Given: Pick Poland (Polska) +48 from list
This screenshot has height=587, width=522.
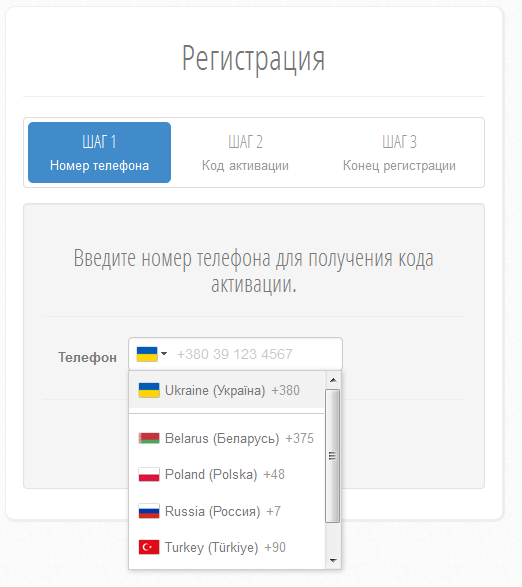Looking at the screenshot, I should click(227, 474).
